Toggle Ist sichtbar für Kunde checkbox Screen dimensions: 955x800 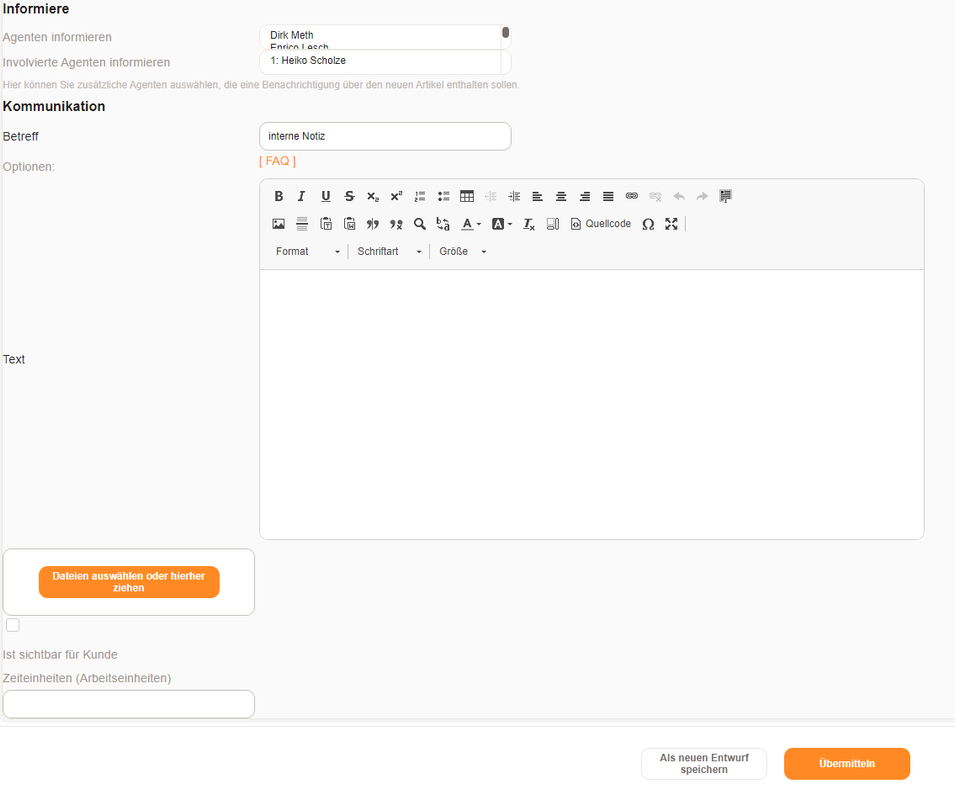[12, 625]
